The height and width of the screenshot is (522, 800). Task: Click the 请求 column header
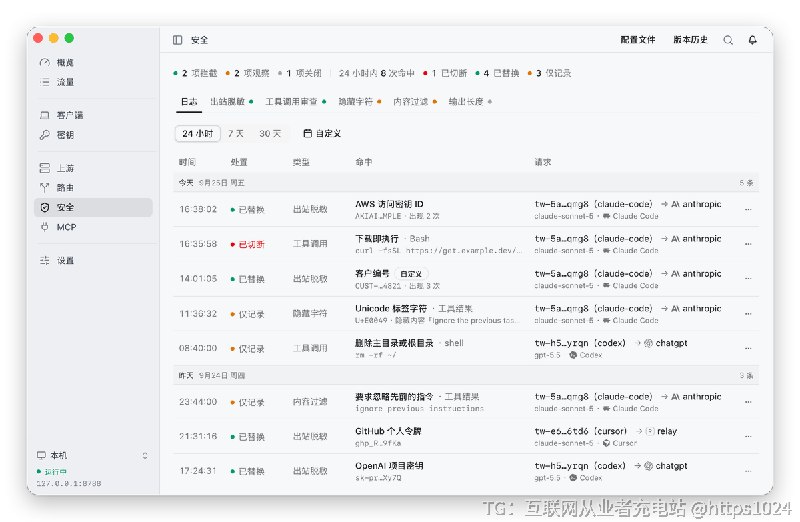click(543, 162)
